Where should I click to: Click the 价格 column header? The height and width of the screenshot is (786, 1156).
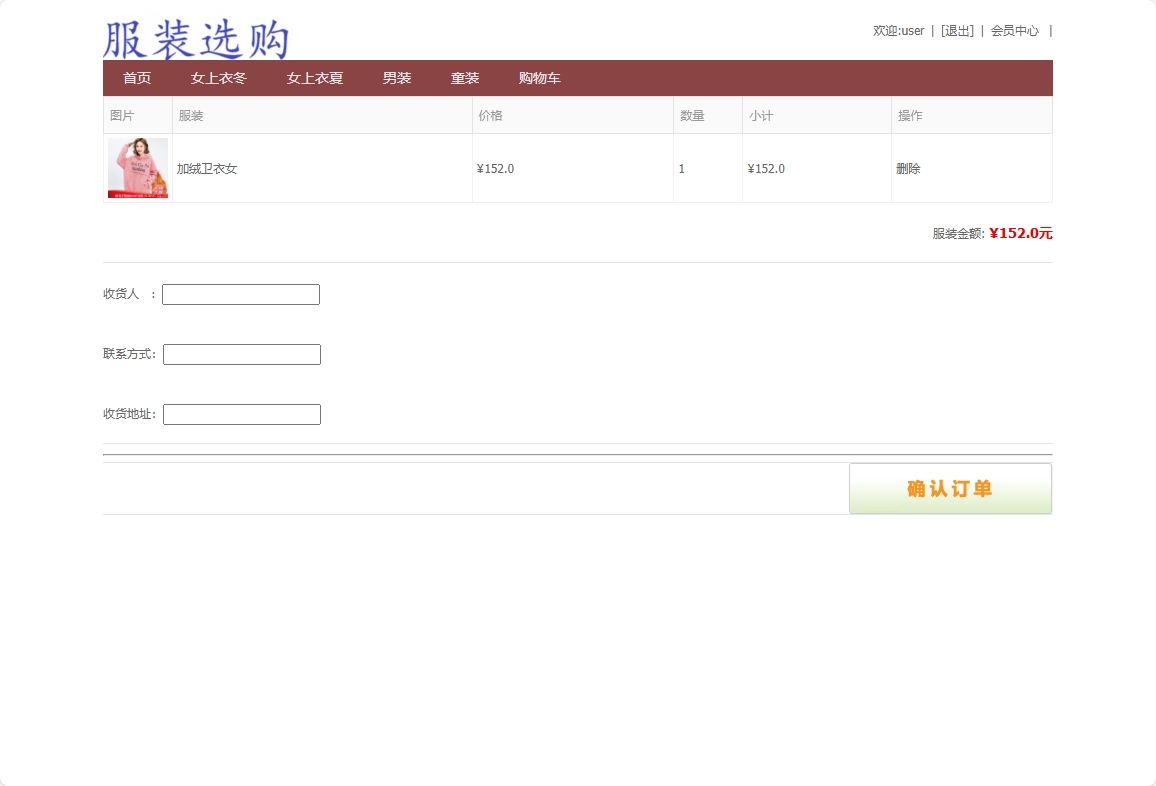point(491,115)
